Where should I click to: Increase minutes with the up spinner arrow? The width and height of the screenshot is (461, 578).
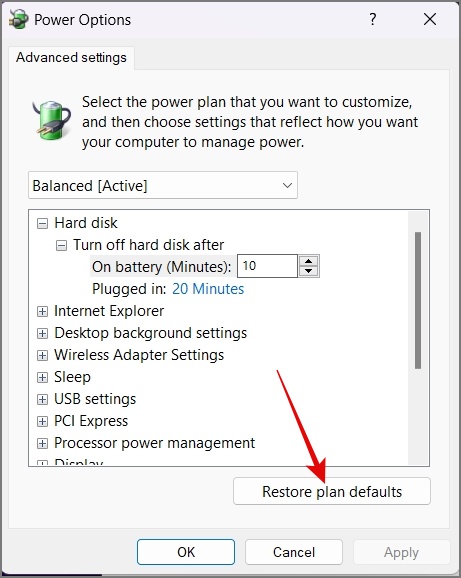[309, 261]
